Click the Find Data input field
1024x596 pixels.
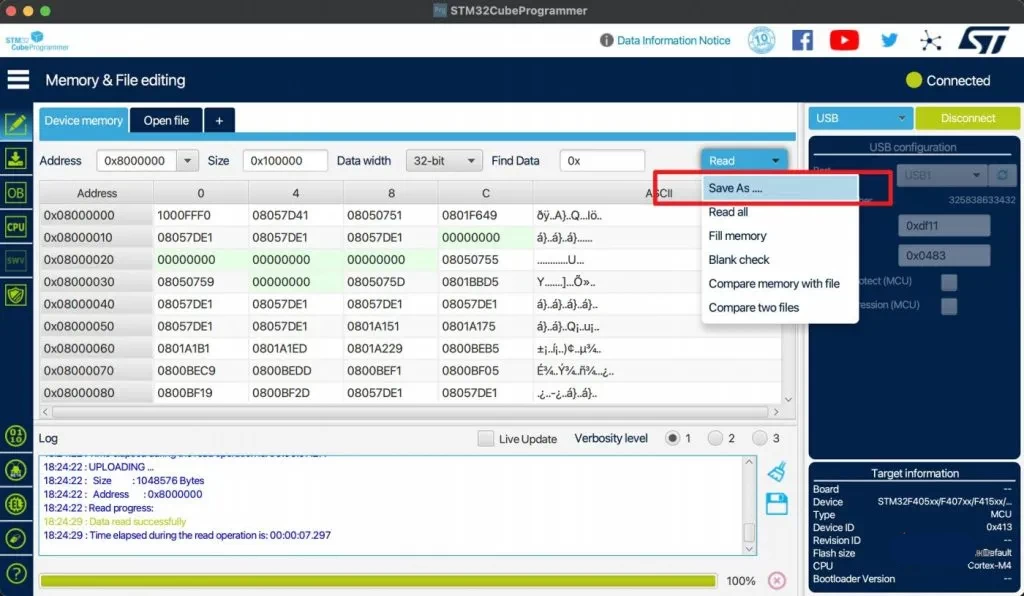coord(602,161)
